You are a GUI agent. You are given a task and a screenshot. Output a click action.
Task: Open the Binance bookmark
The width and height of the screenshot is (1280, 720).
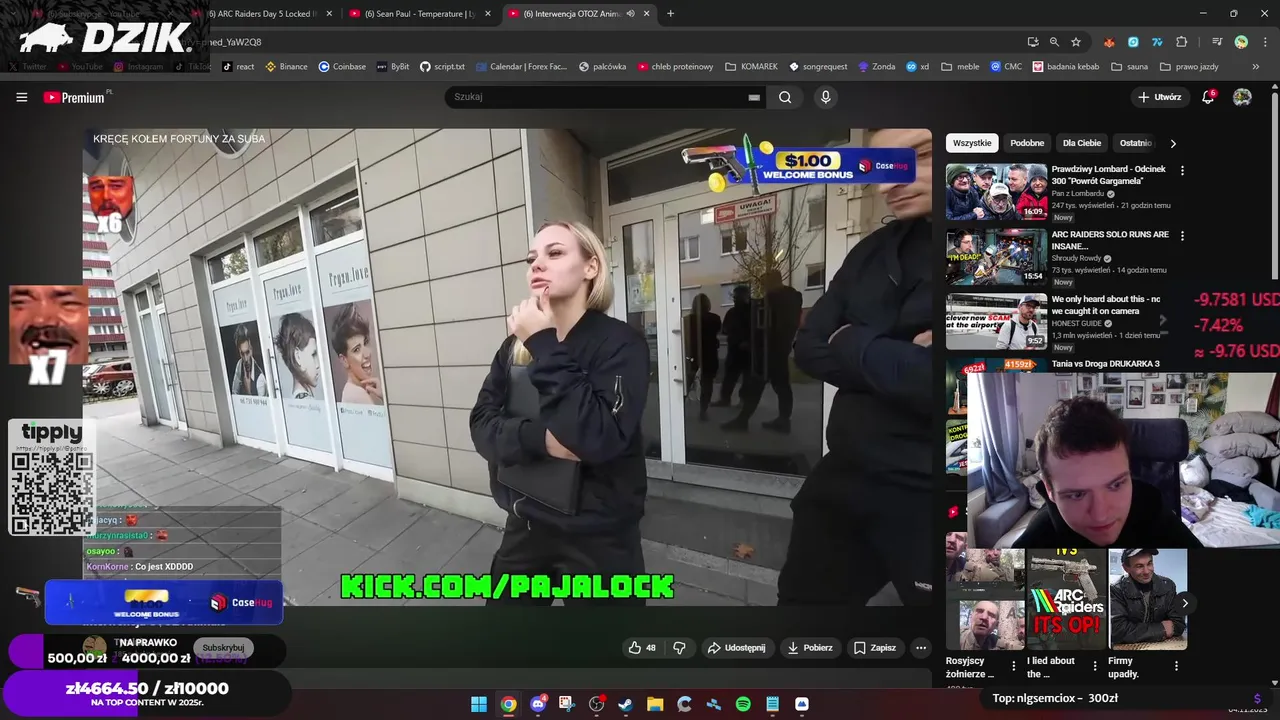(x=286, y=67)
